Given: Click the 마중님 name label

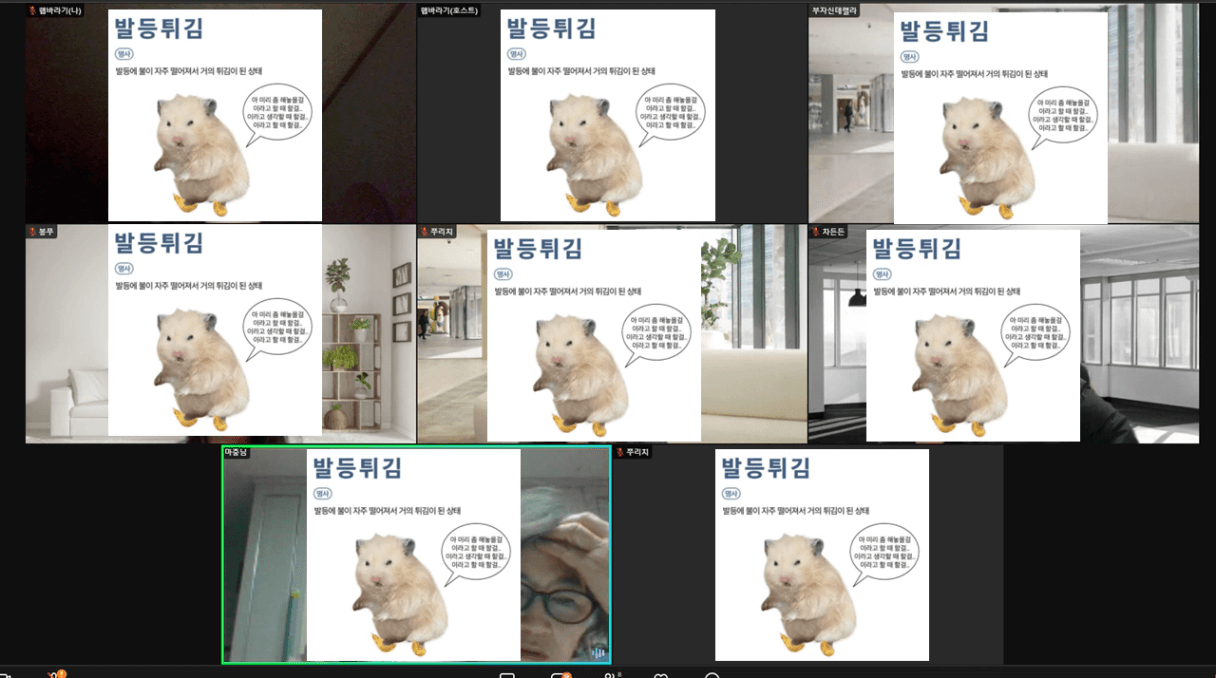Looking at the screenshot, I should point(236,452).
